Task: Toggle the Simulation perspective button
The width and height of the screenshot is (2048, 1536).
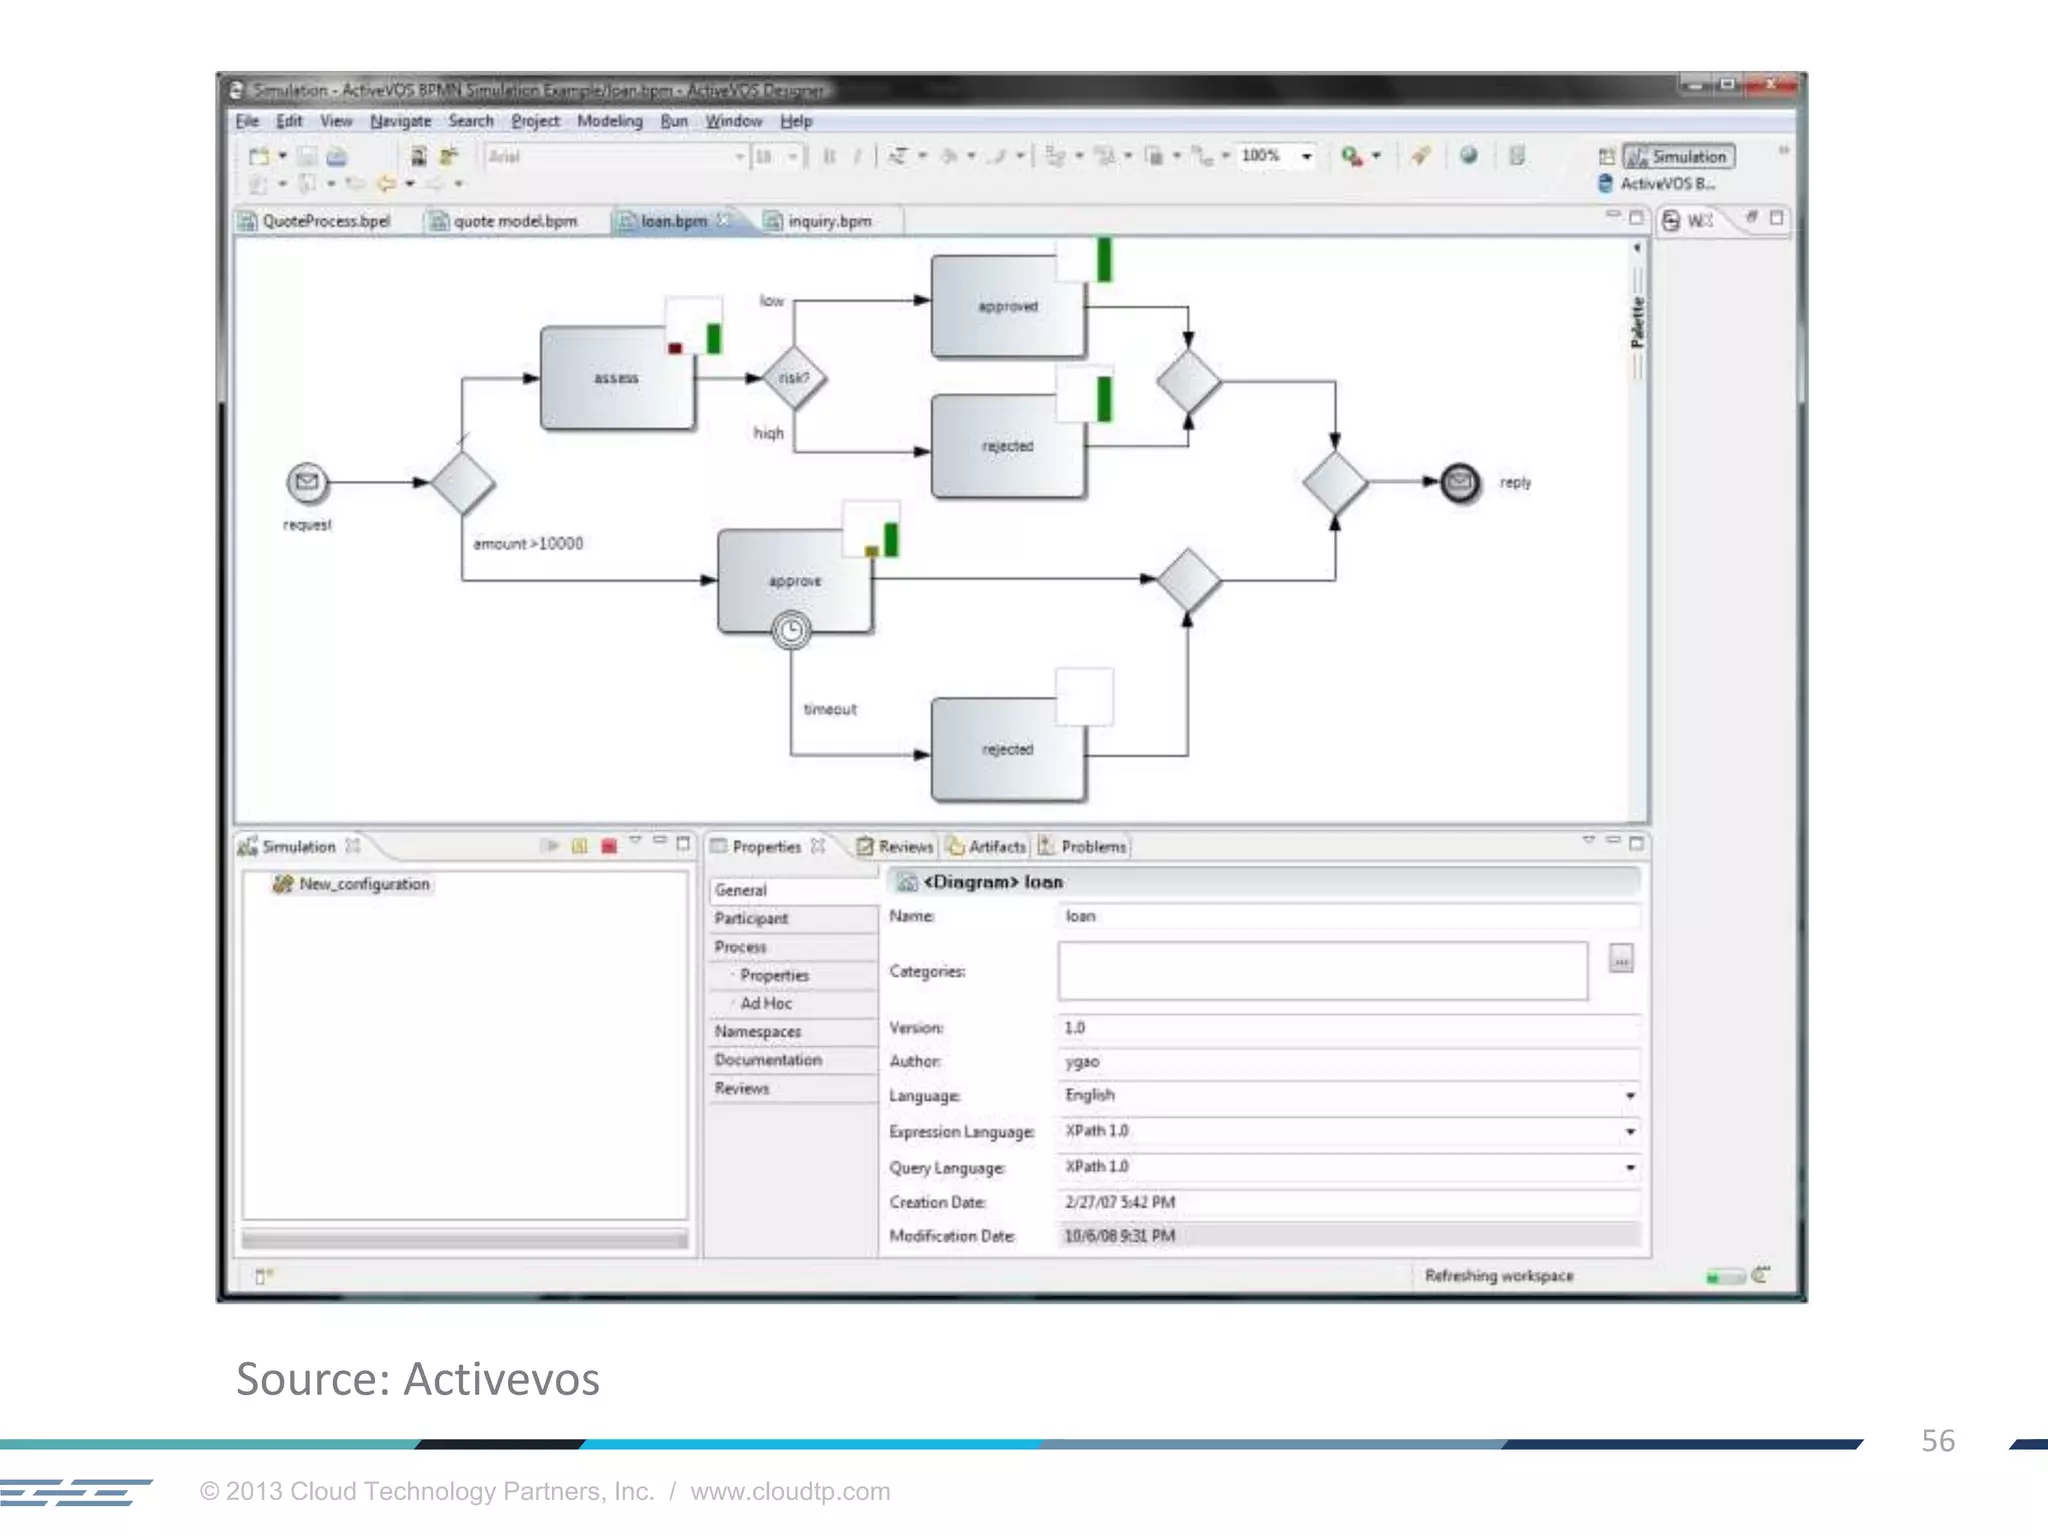Action: (x=1679, y=157)
